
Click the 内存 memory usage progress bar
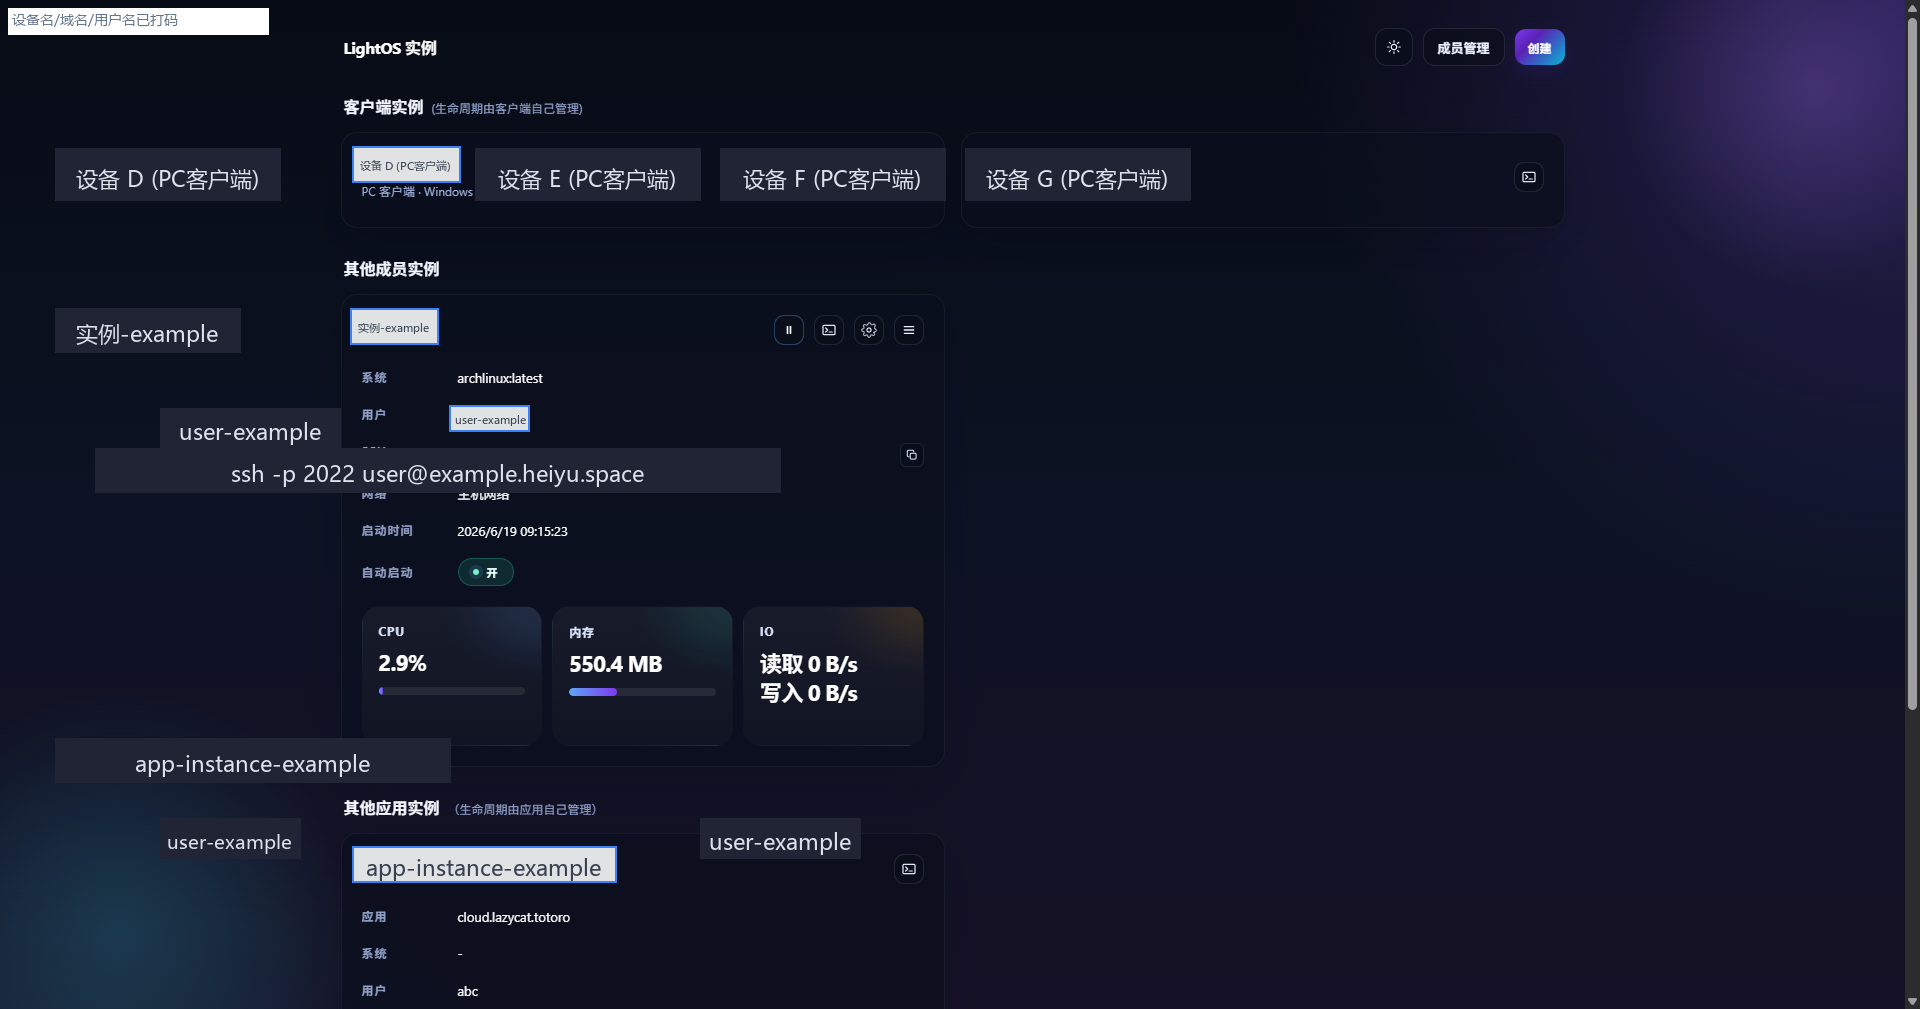[642, 692]
